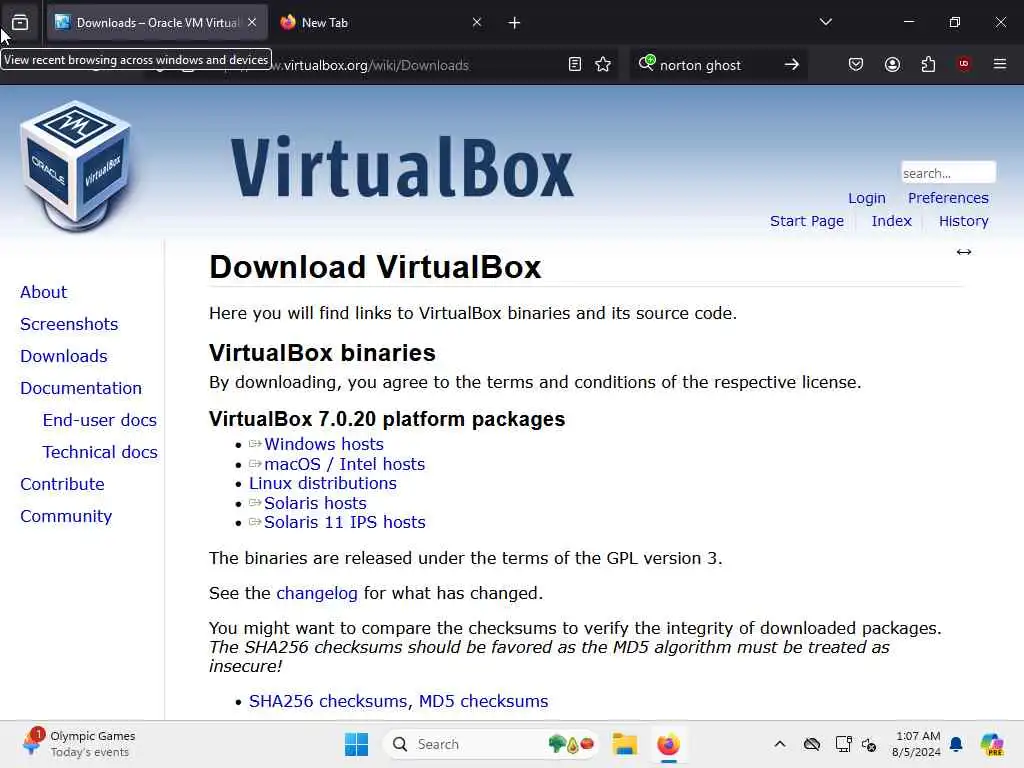
Task: Open Copilot preview icon on taskbar
Action: 992,744
